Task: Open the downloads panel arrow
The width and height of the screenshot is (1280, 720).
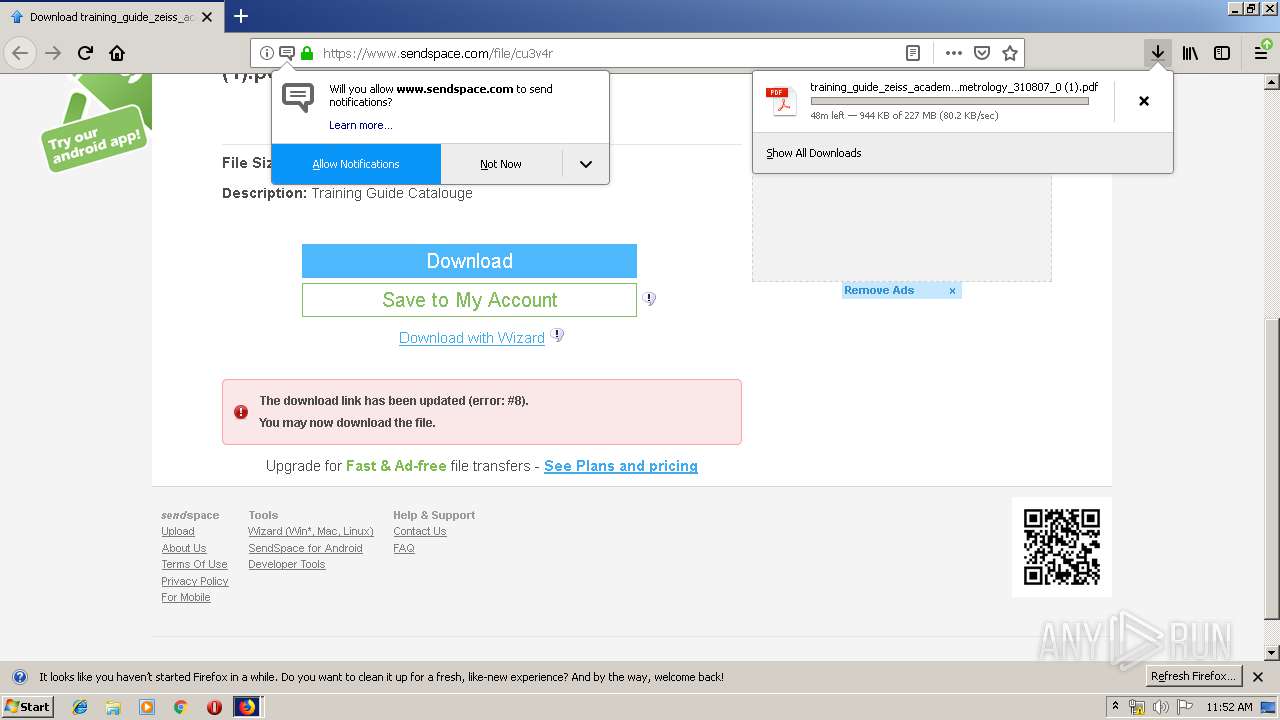Action: (1157, 53)
